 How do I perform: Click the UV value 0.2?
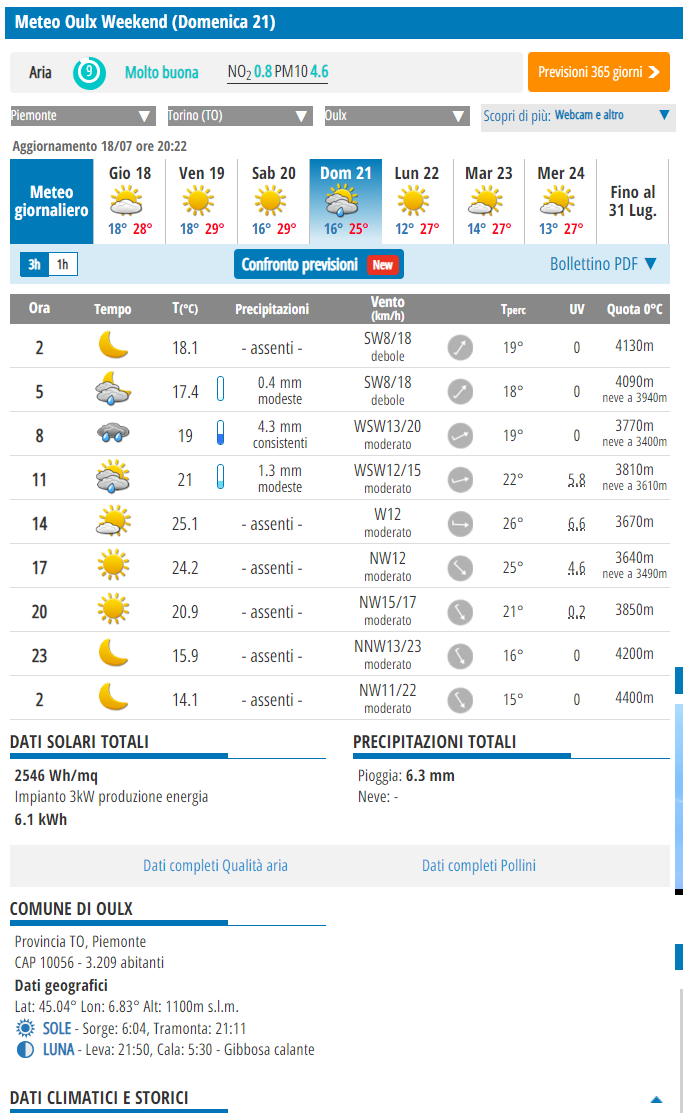(x=577, y=612)
